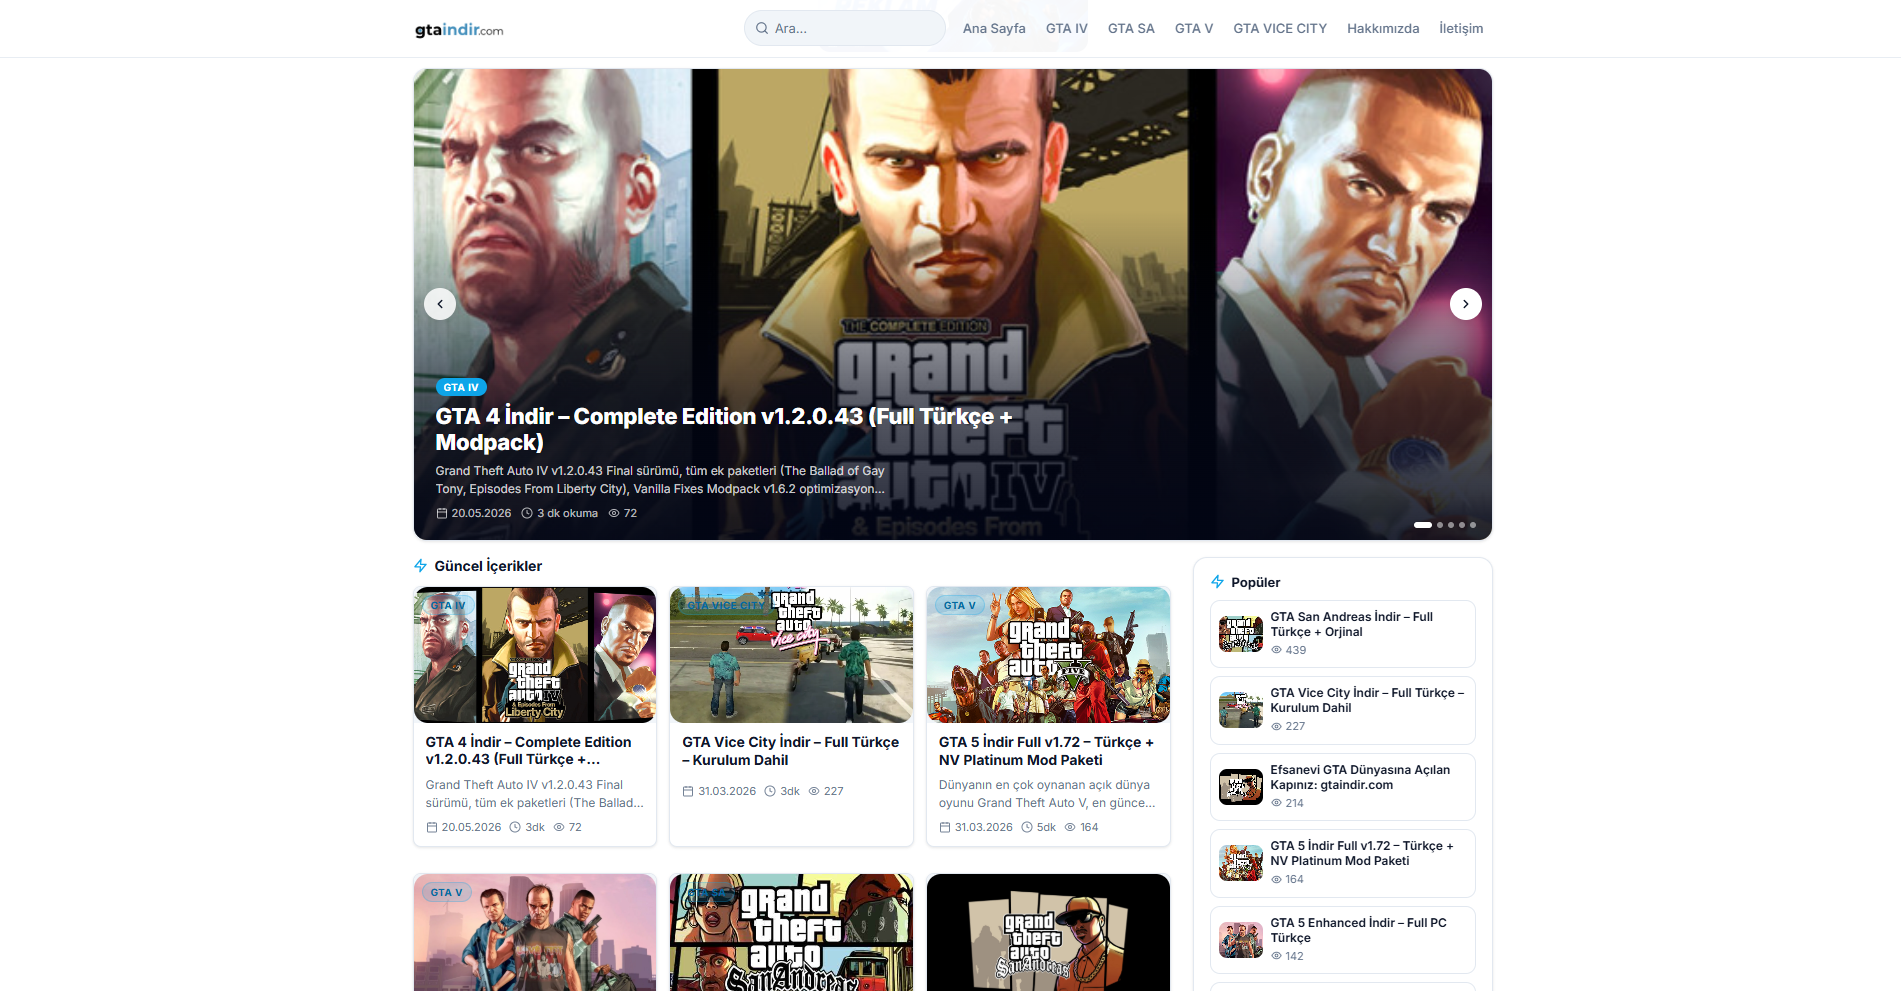Open GTA VICE CITY navigation item
The image size is (1901, 991).
tap(1280, 28)
